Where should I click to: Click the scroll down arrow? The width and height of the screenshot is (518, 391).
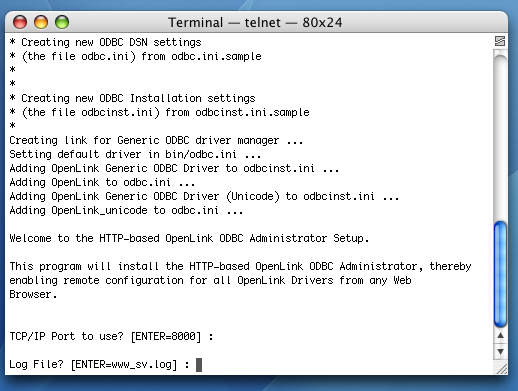click(500, 351)
